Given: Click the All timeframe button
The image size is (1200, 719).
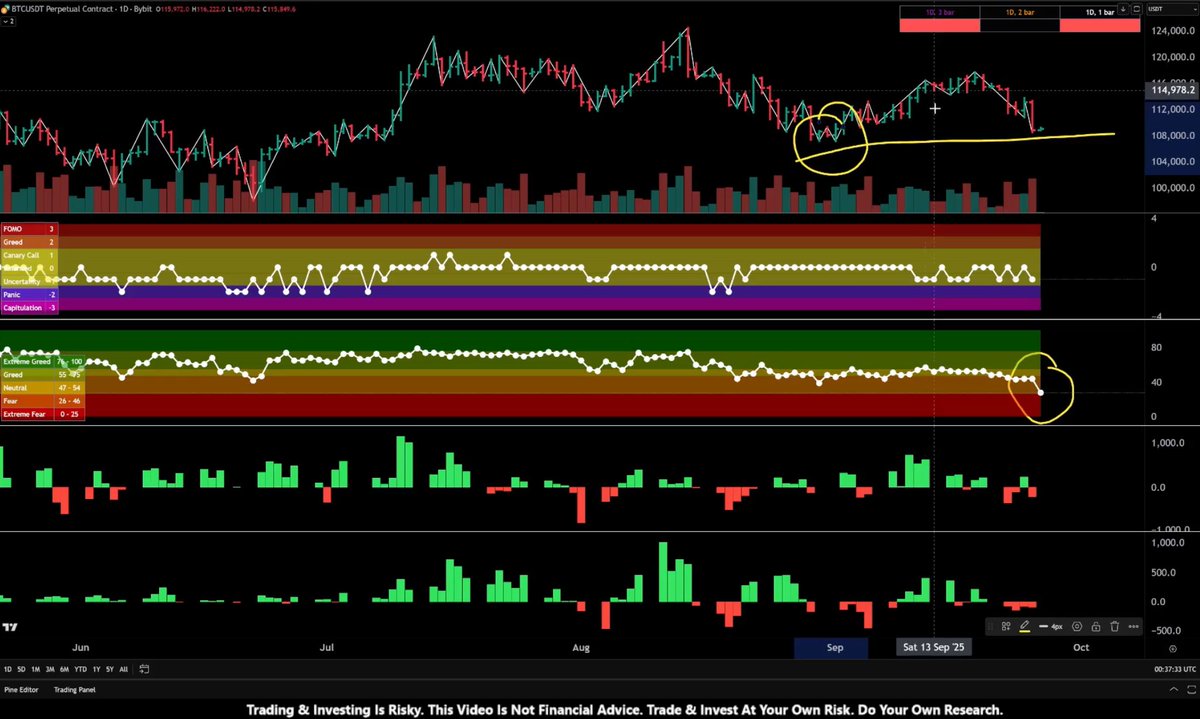Looking at the screenshot, I should point(123,669).
